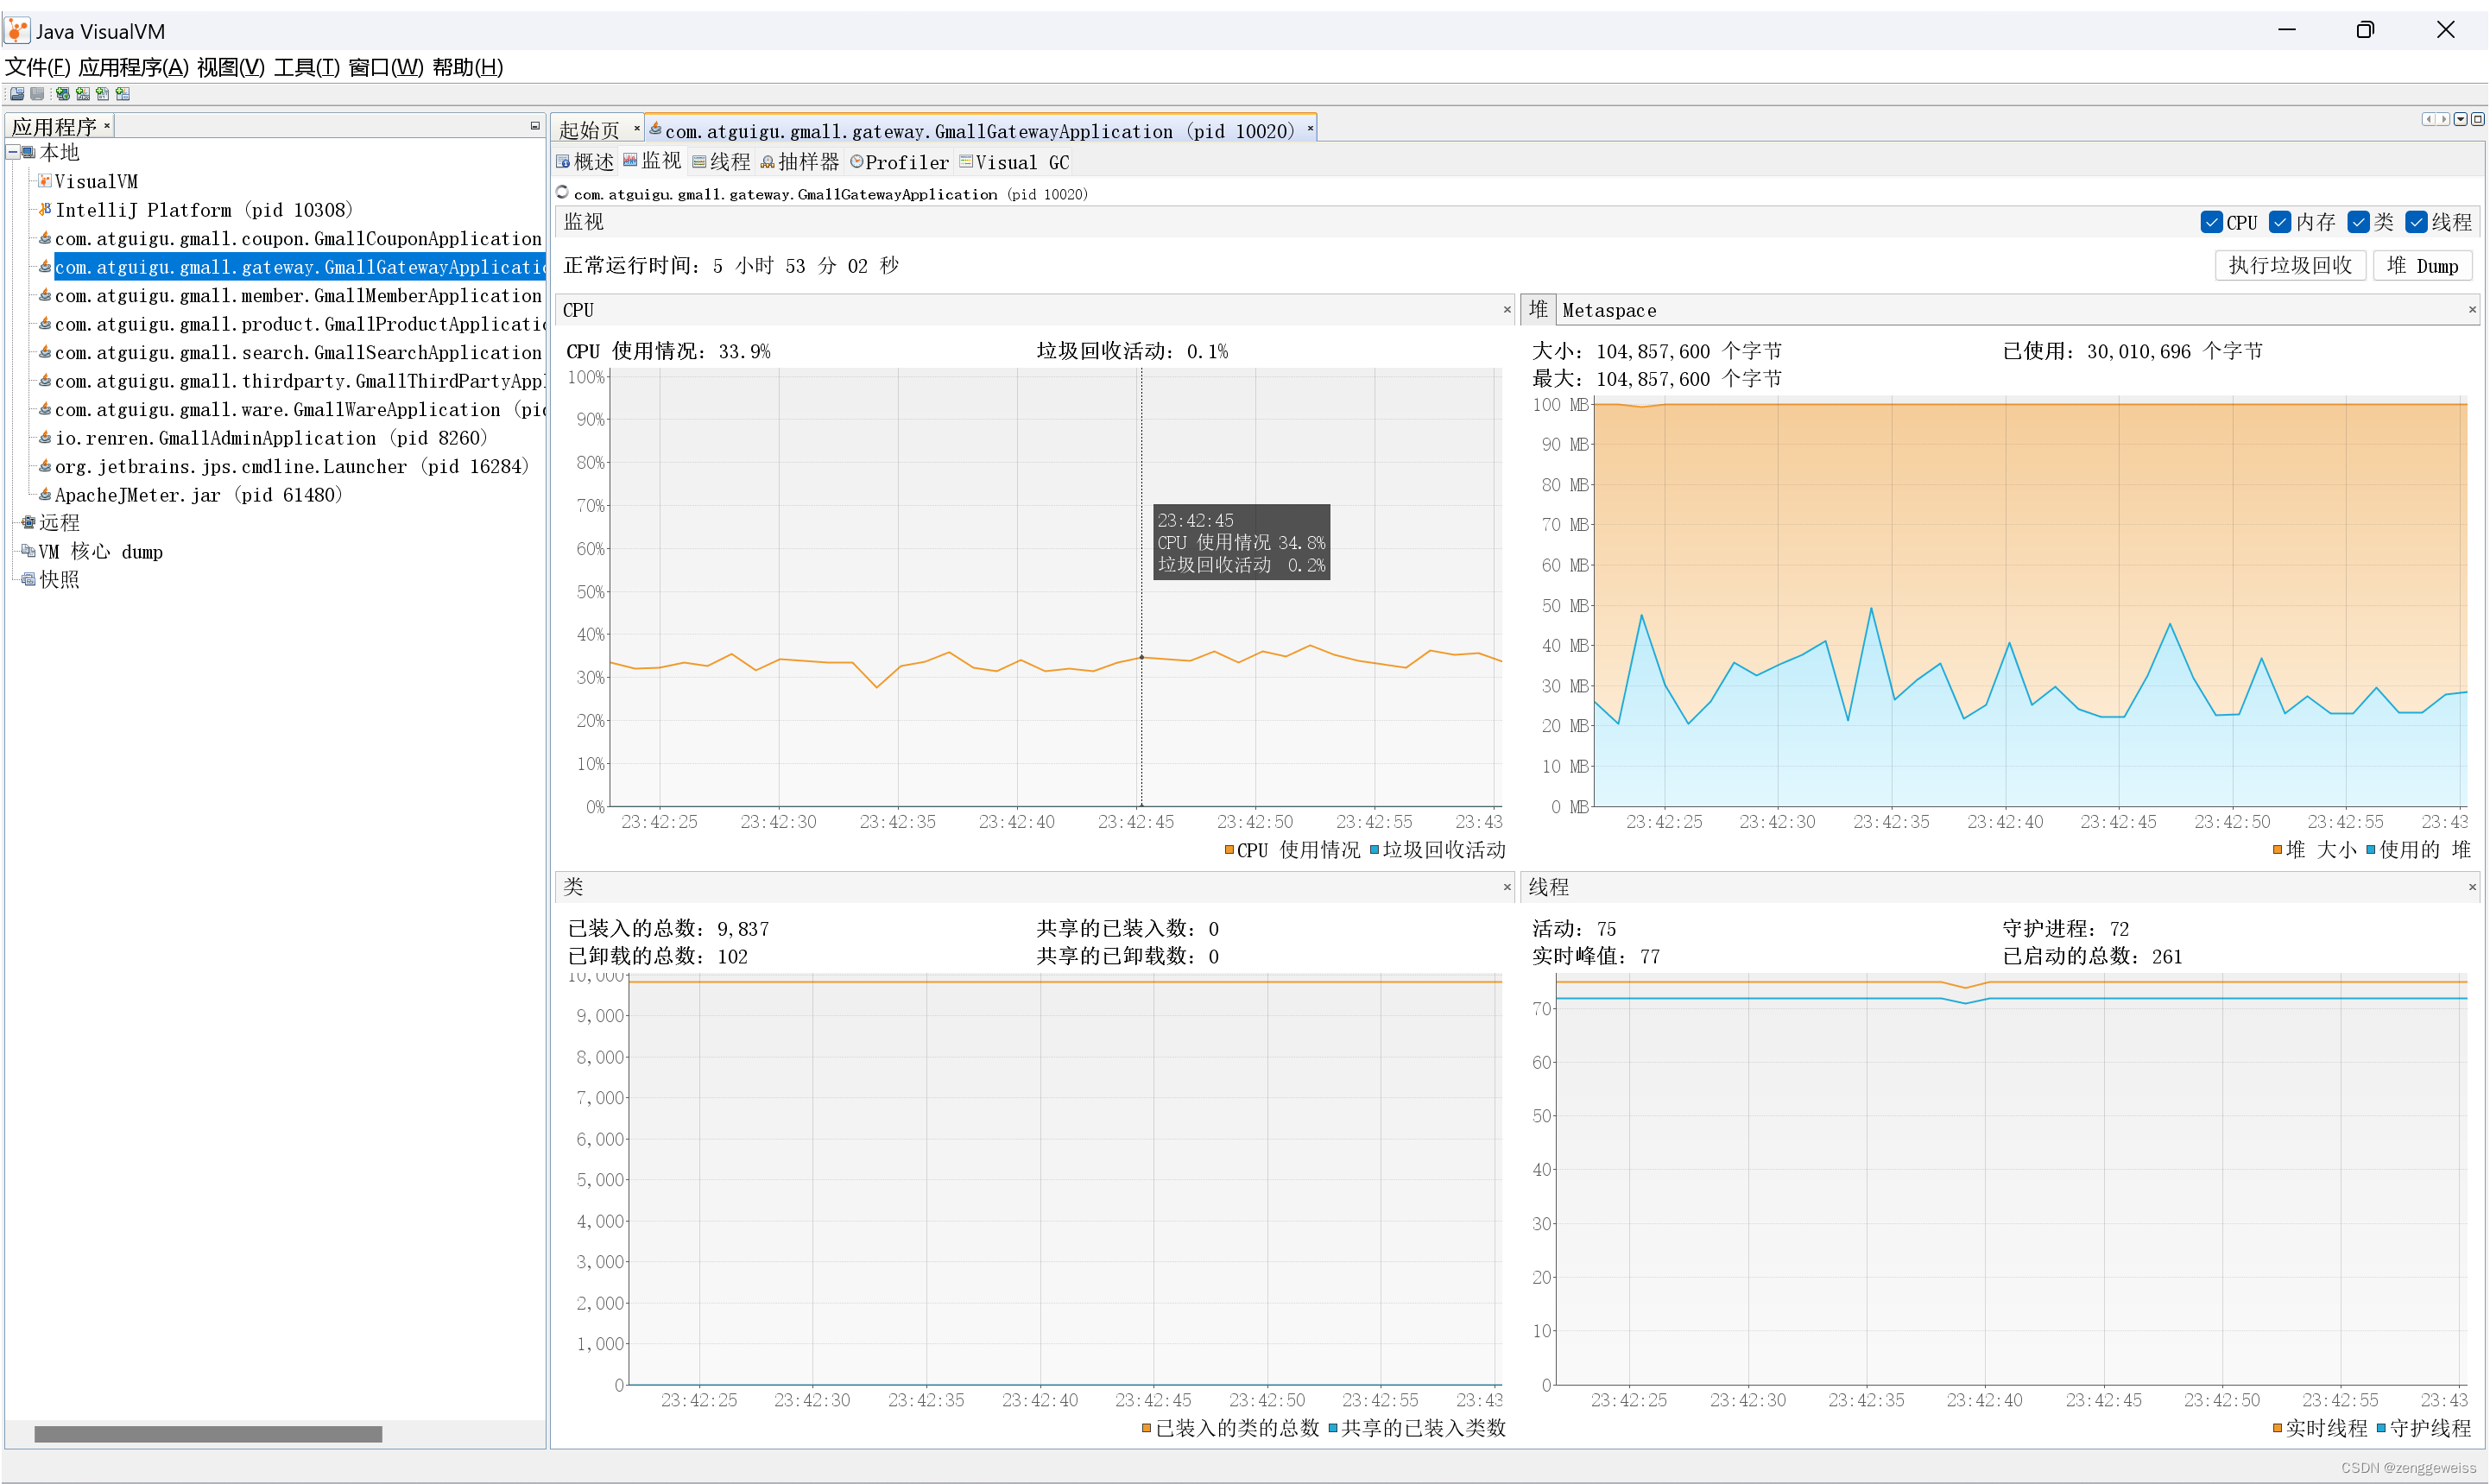Viewport: 2490px width, 1484px height.
Task: Click the 23:42:45 marker on CPU chart
Action: tap(1141, 657)
